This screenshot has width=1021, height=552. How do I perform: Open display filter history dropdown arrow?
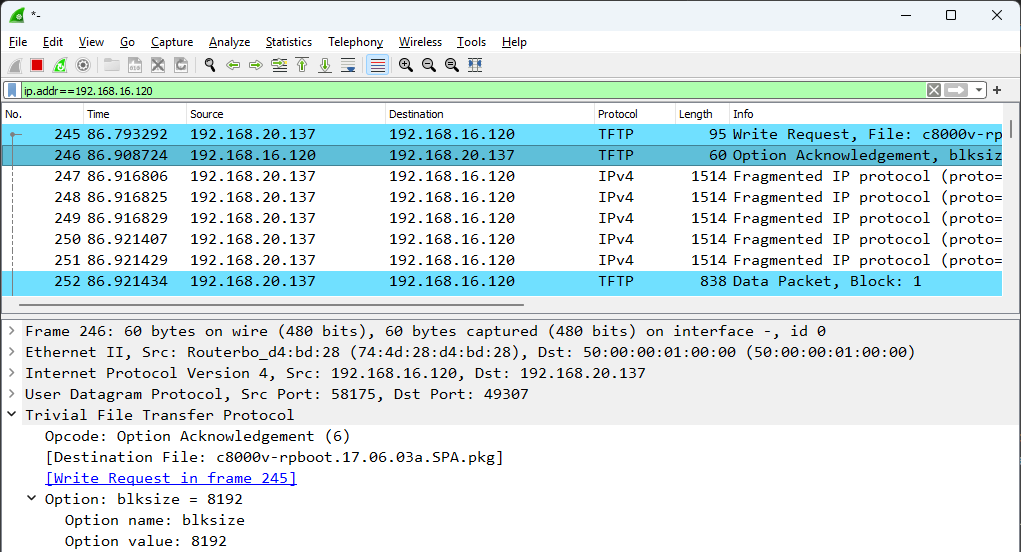point(979,90)
